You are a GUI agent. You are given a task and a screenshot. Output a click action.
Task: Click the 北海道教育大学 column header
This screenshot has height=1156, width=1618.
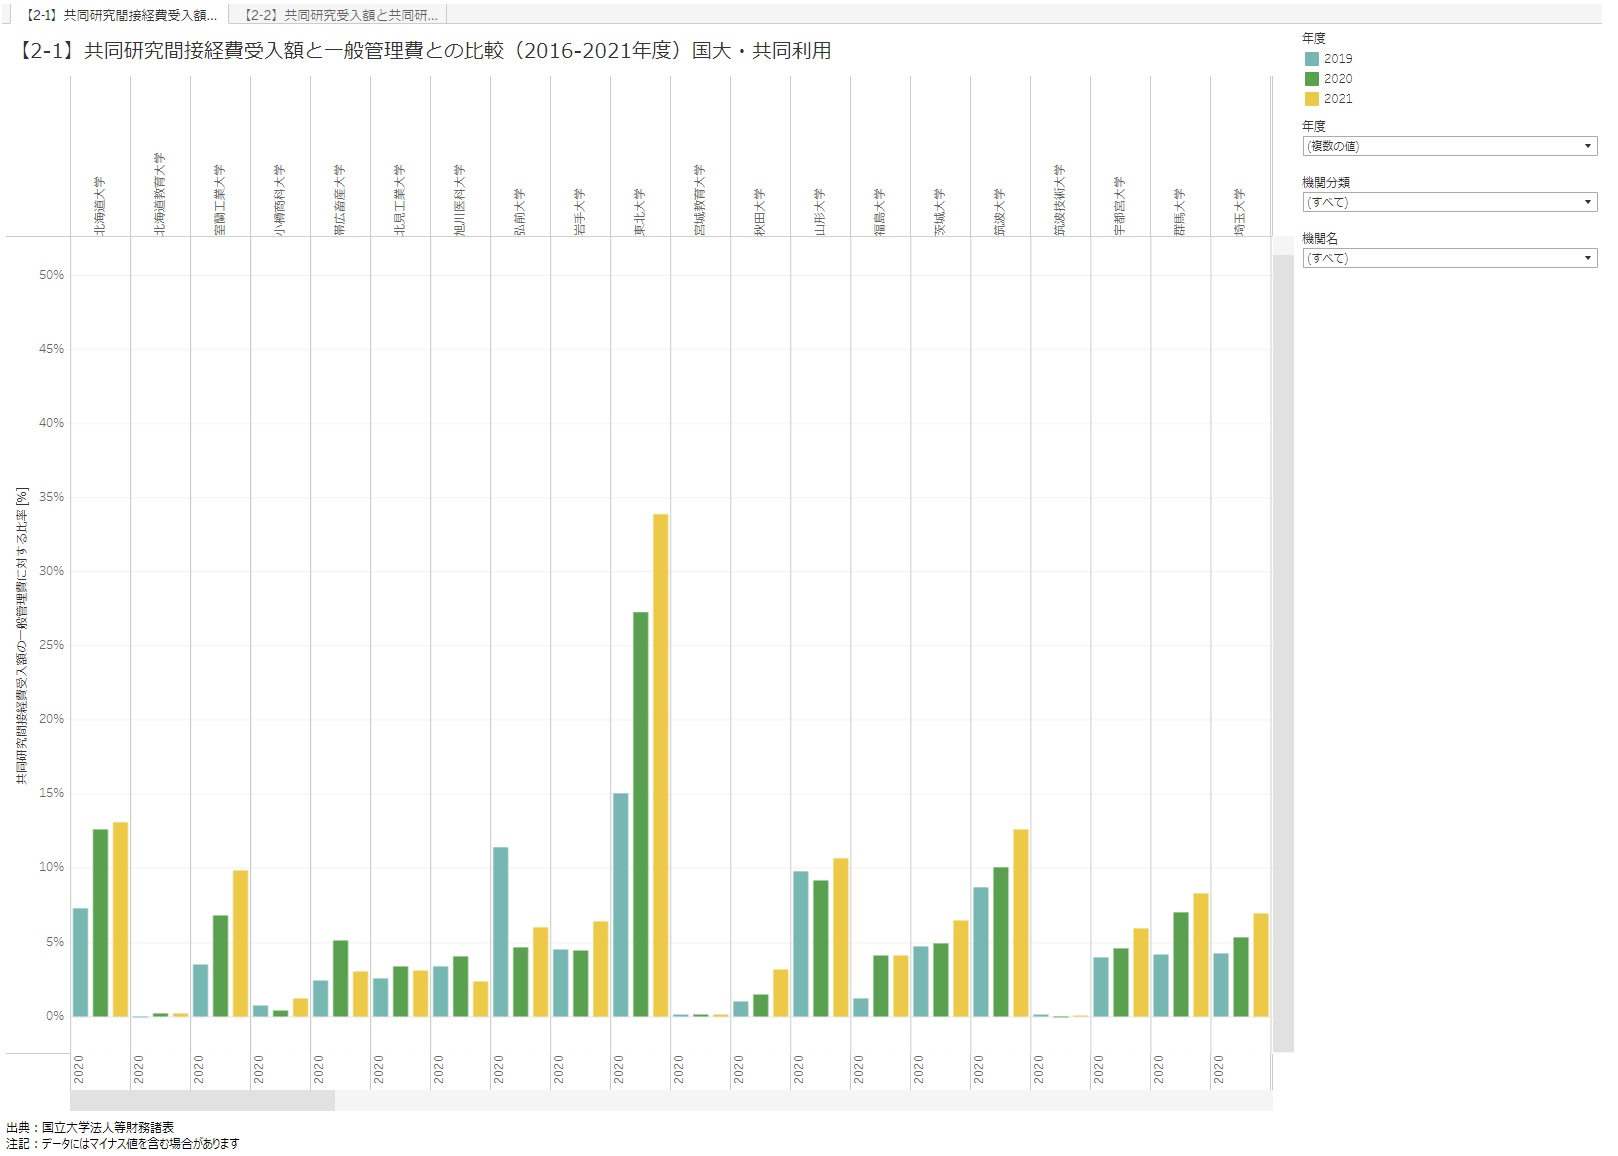160,194
